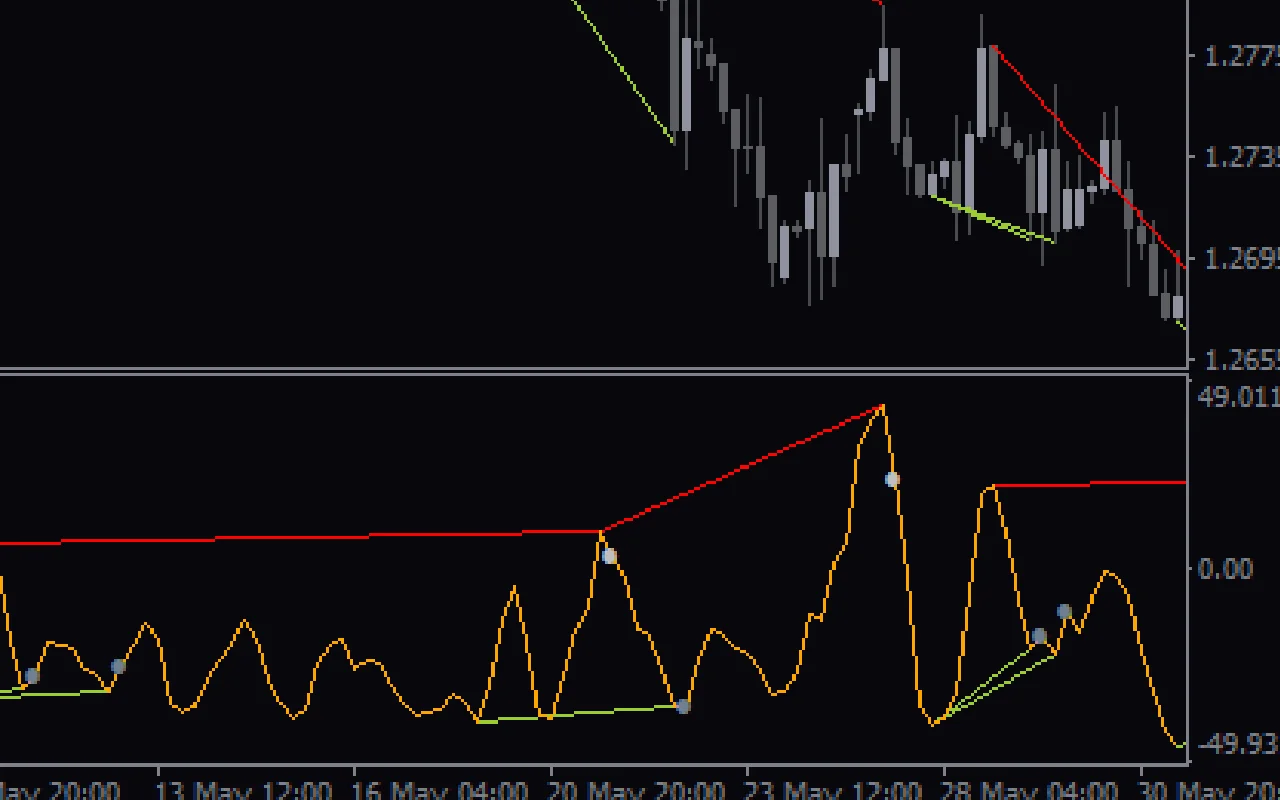Click the 1.2695 price level on axis
The width and height of the screenshot is (1280, 800).
tap(1240, 259)
